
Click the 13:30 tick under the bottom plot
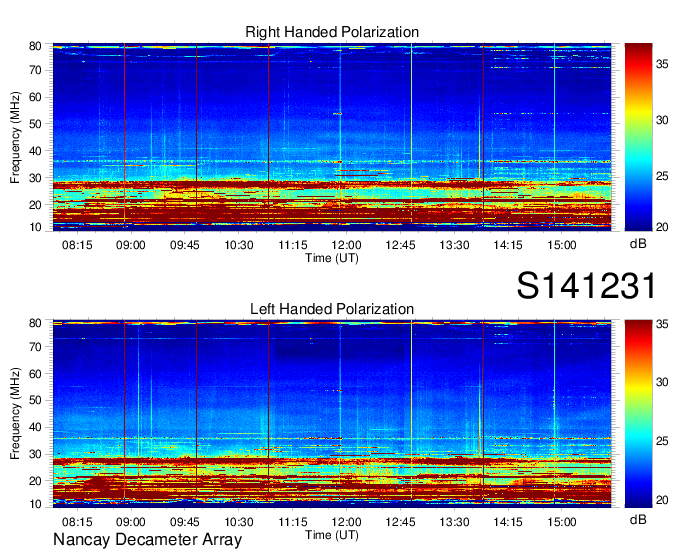click(x=454, y=522)
